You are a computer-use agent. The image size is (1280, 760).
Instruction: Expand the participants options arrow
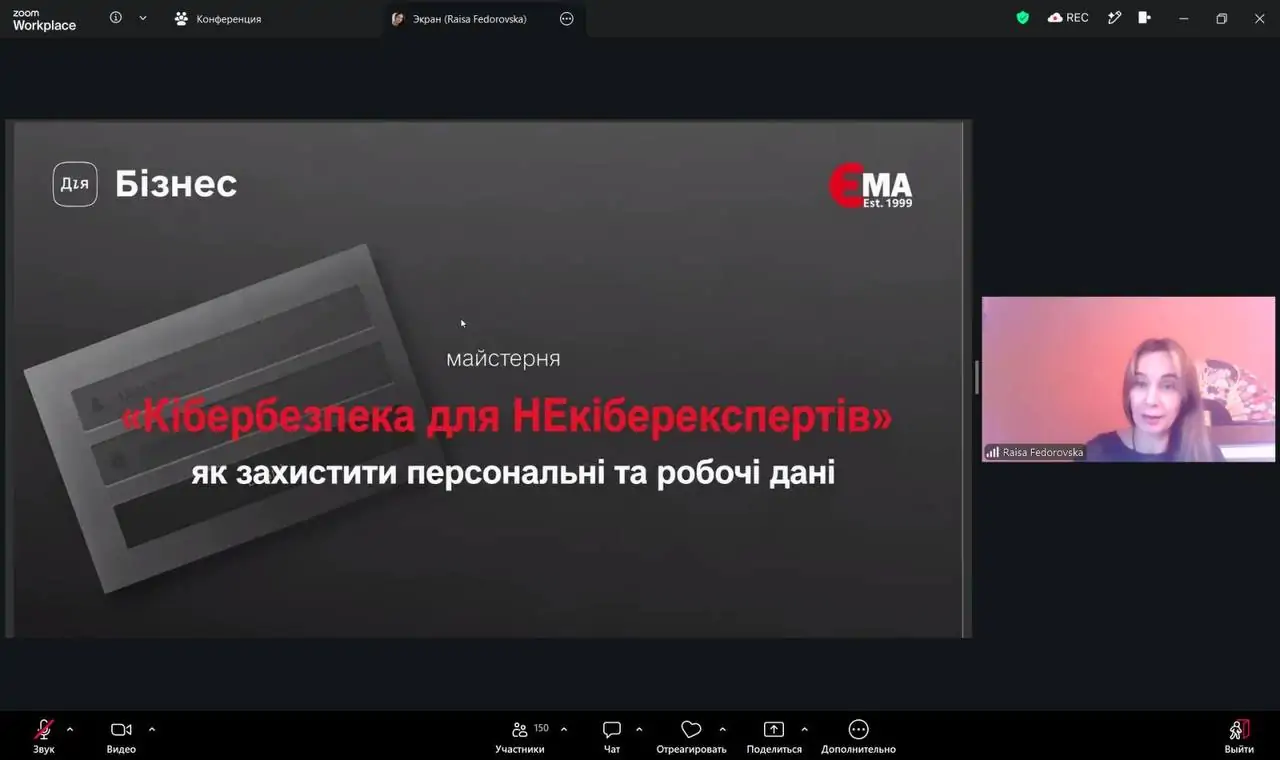coord(564,729)
